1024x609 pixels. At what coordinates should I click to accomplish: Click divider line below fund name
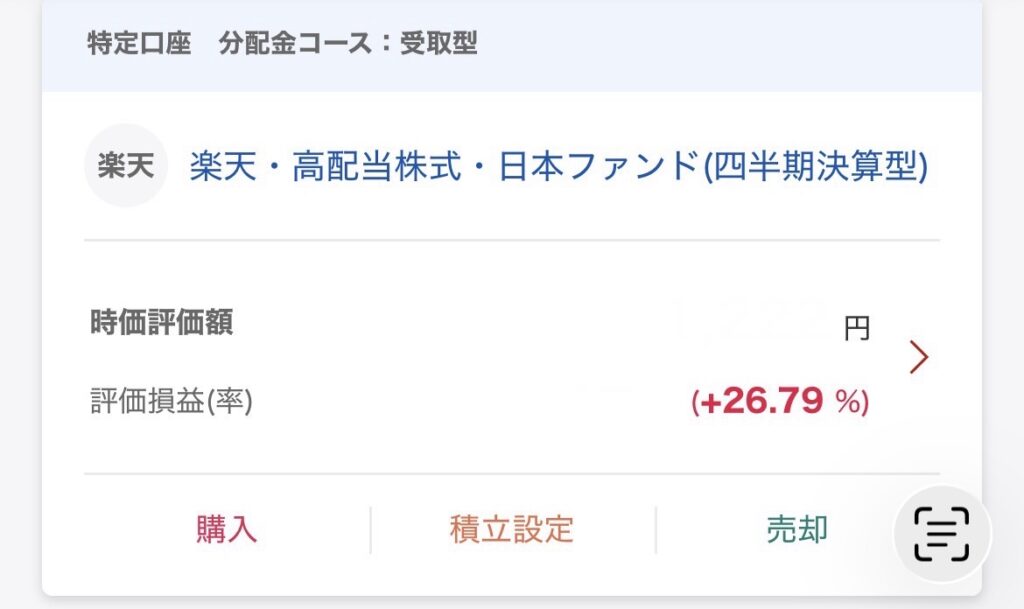pos(511,240)
